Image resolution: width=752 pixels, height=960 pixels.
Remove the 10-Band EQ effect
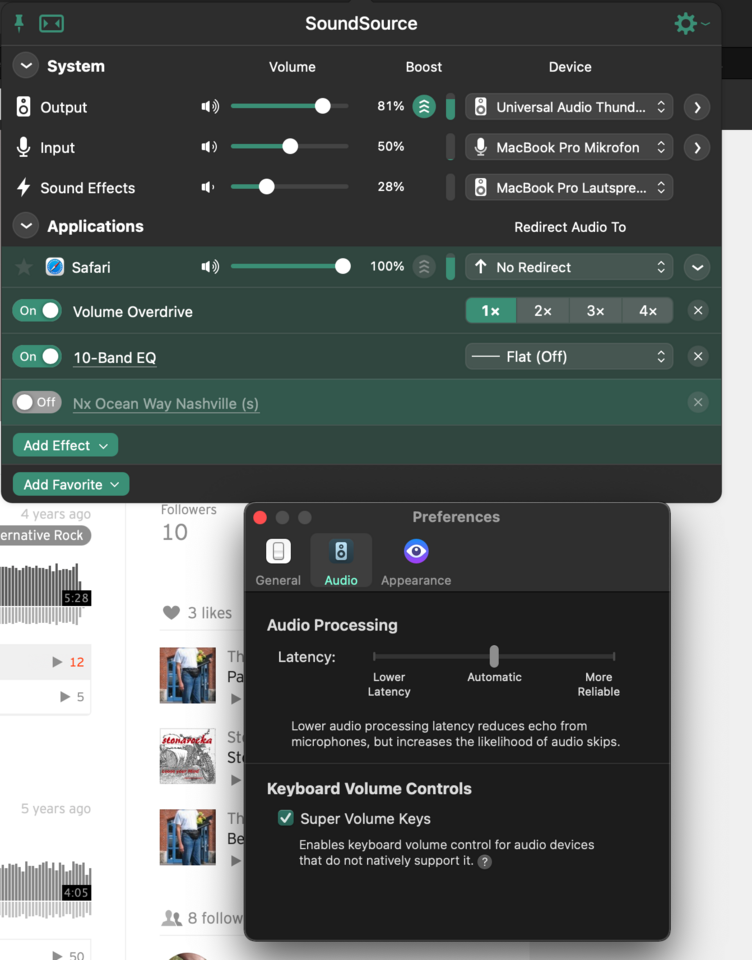[x=697, y=356]
